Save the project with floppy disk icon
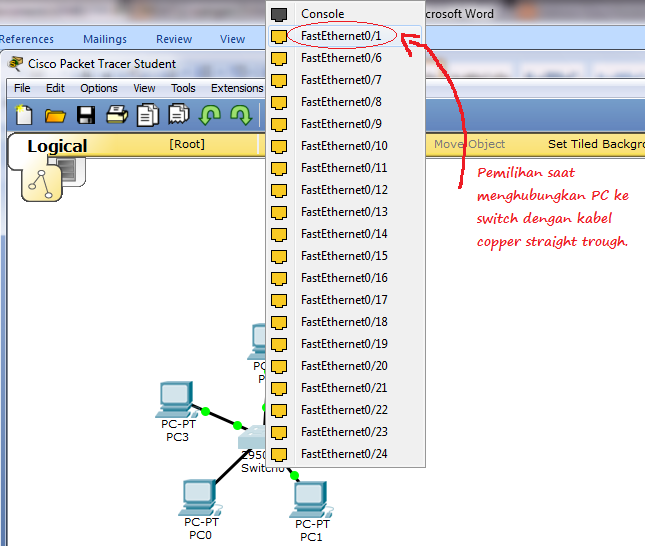Viewport: 645px width, 546px height. [86, 115]
